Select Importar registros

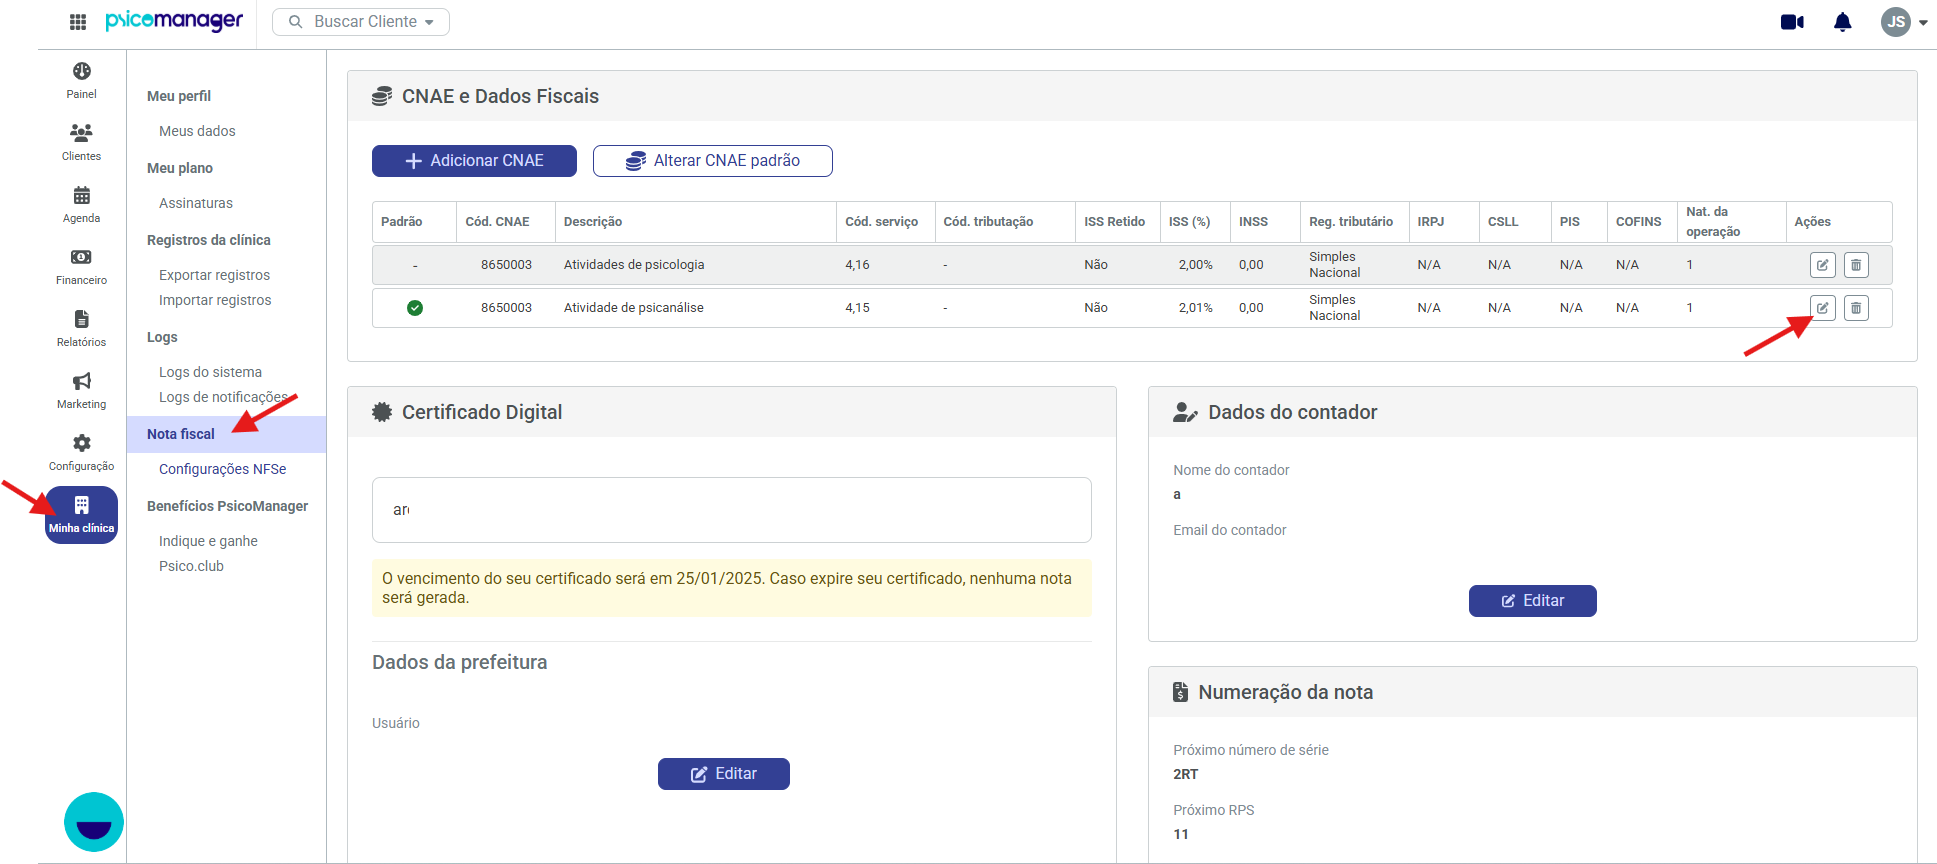215,300
